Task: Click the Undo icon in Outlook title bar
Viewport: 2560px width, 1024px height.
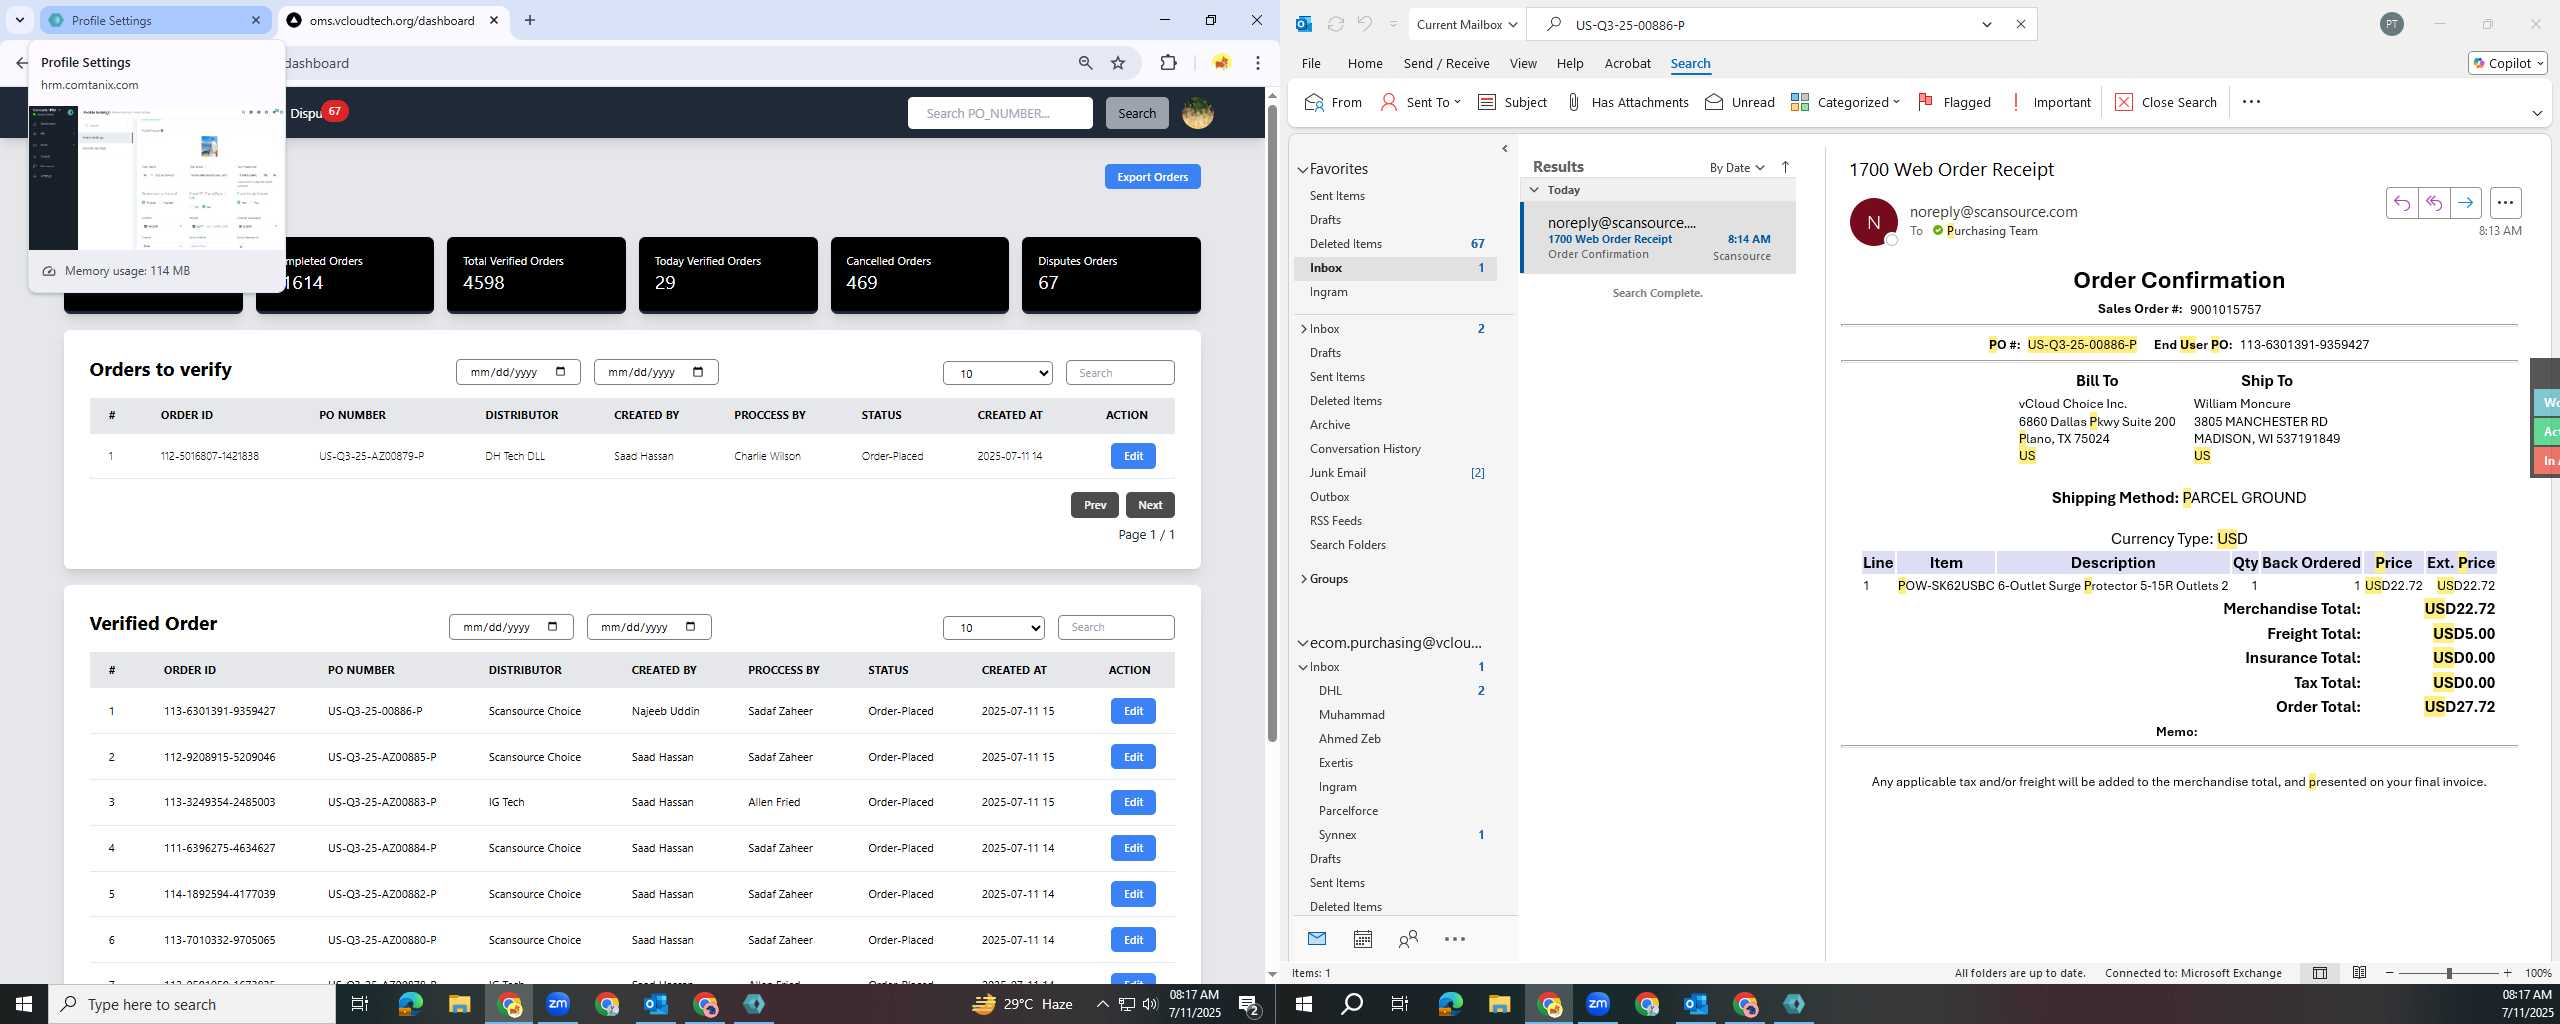Action: pos(1364,24)
